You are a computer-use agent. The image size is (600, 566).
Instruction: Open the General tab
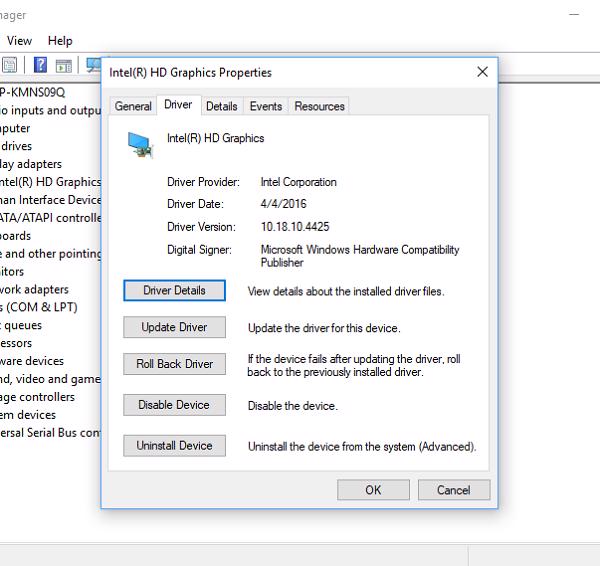point(133,106)
